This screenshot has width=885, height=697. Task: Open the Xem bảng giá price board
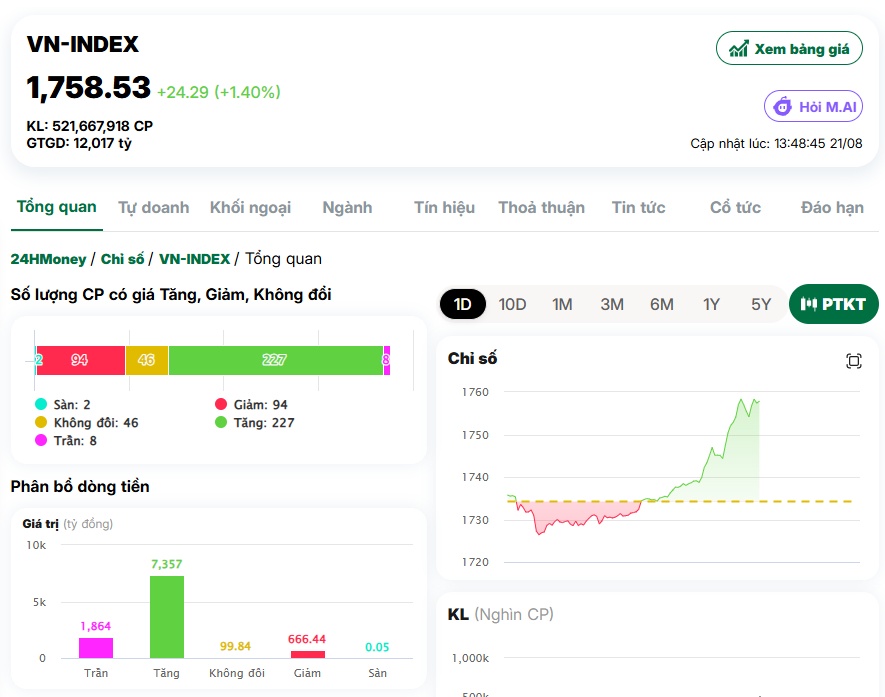[x=789, y=49]
